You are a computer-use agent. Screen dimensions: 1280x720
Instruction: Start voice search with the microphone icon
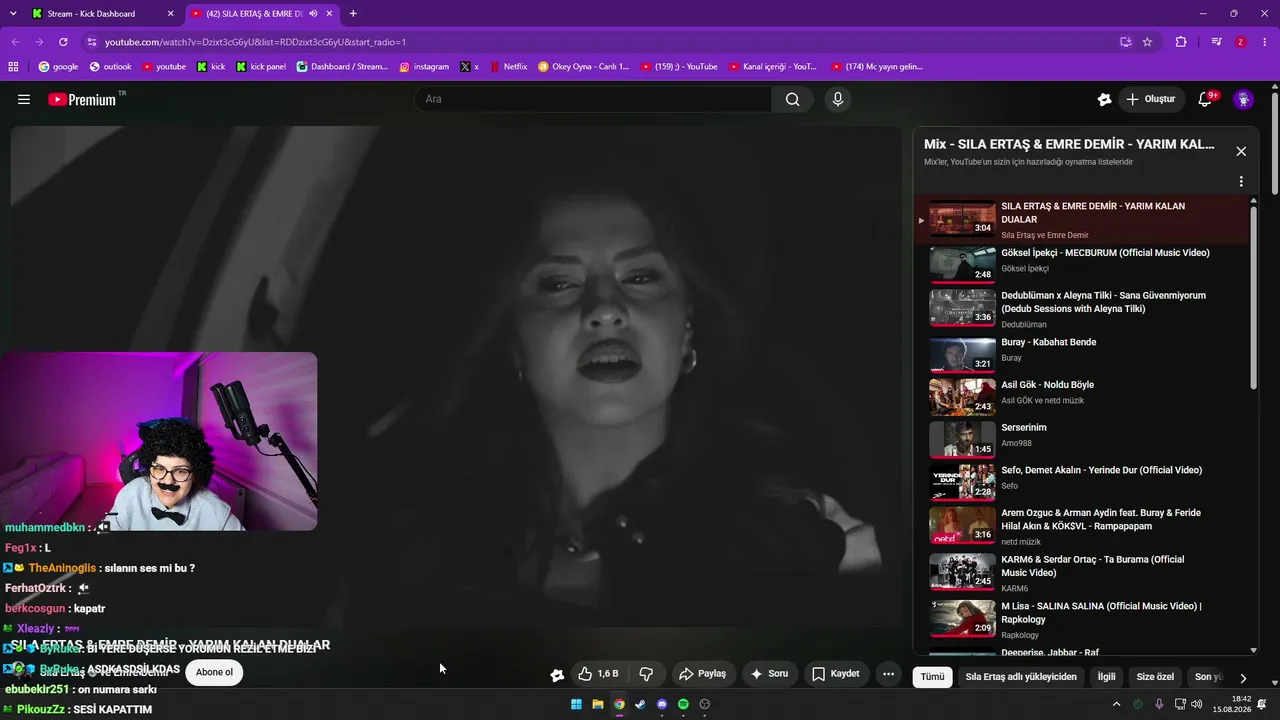[x=838, y=99]
